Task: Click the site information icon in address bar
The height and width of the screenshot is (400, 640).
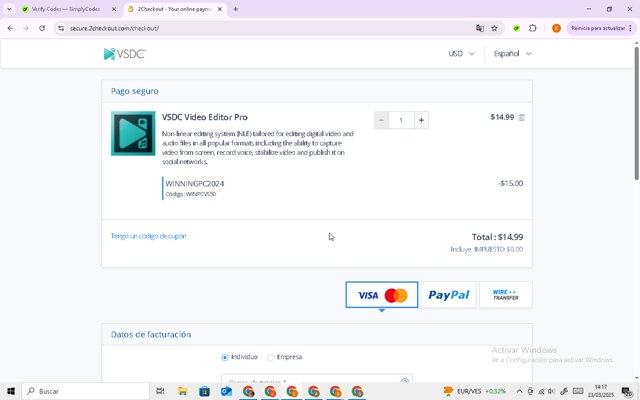Action: click(61, 28)
